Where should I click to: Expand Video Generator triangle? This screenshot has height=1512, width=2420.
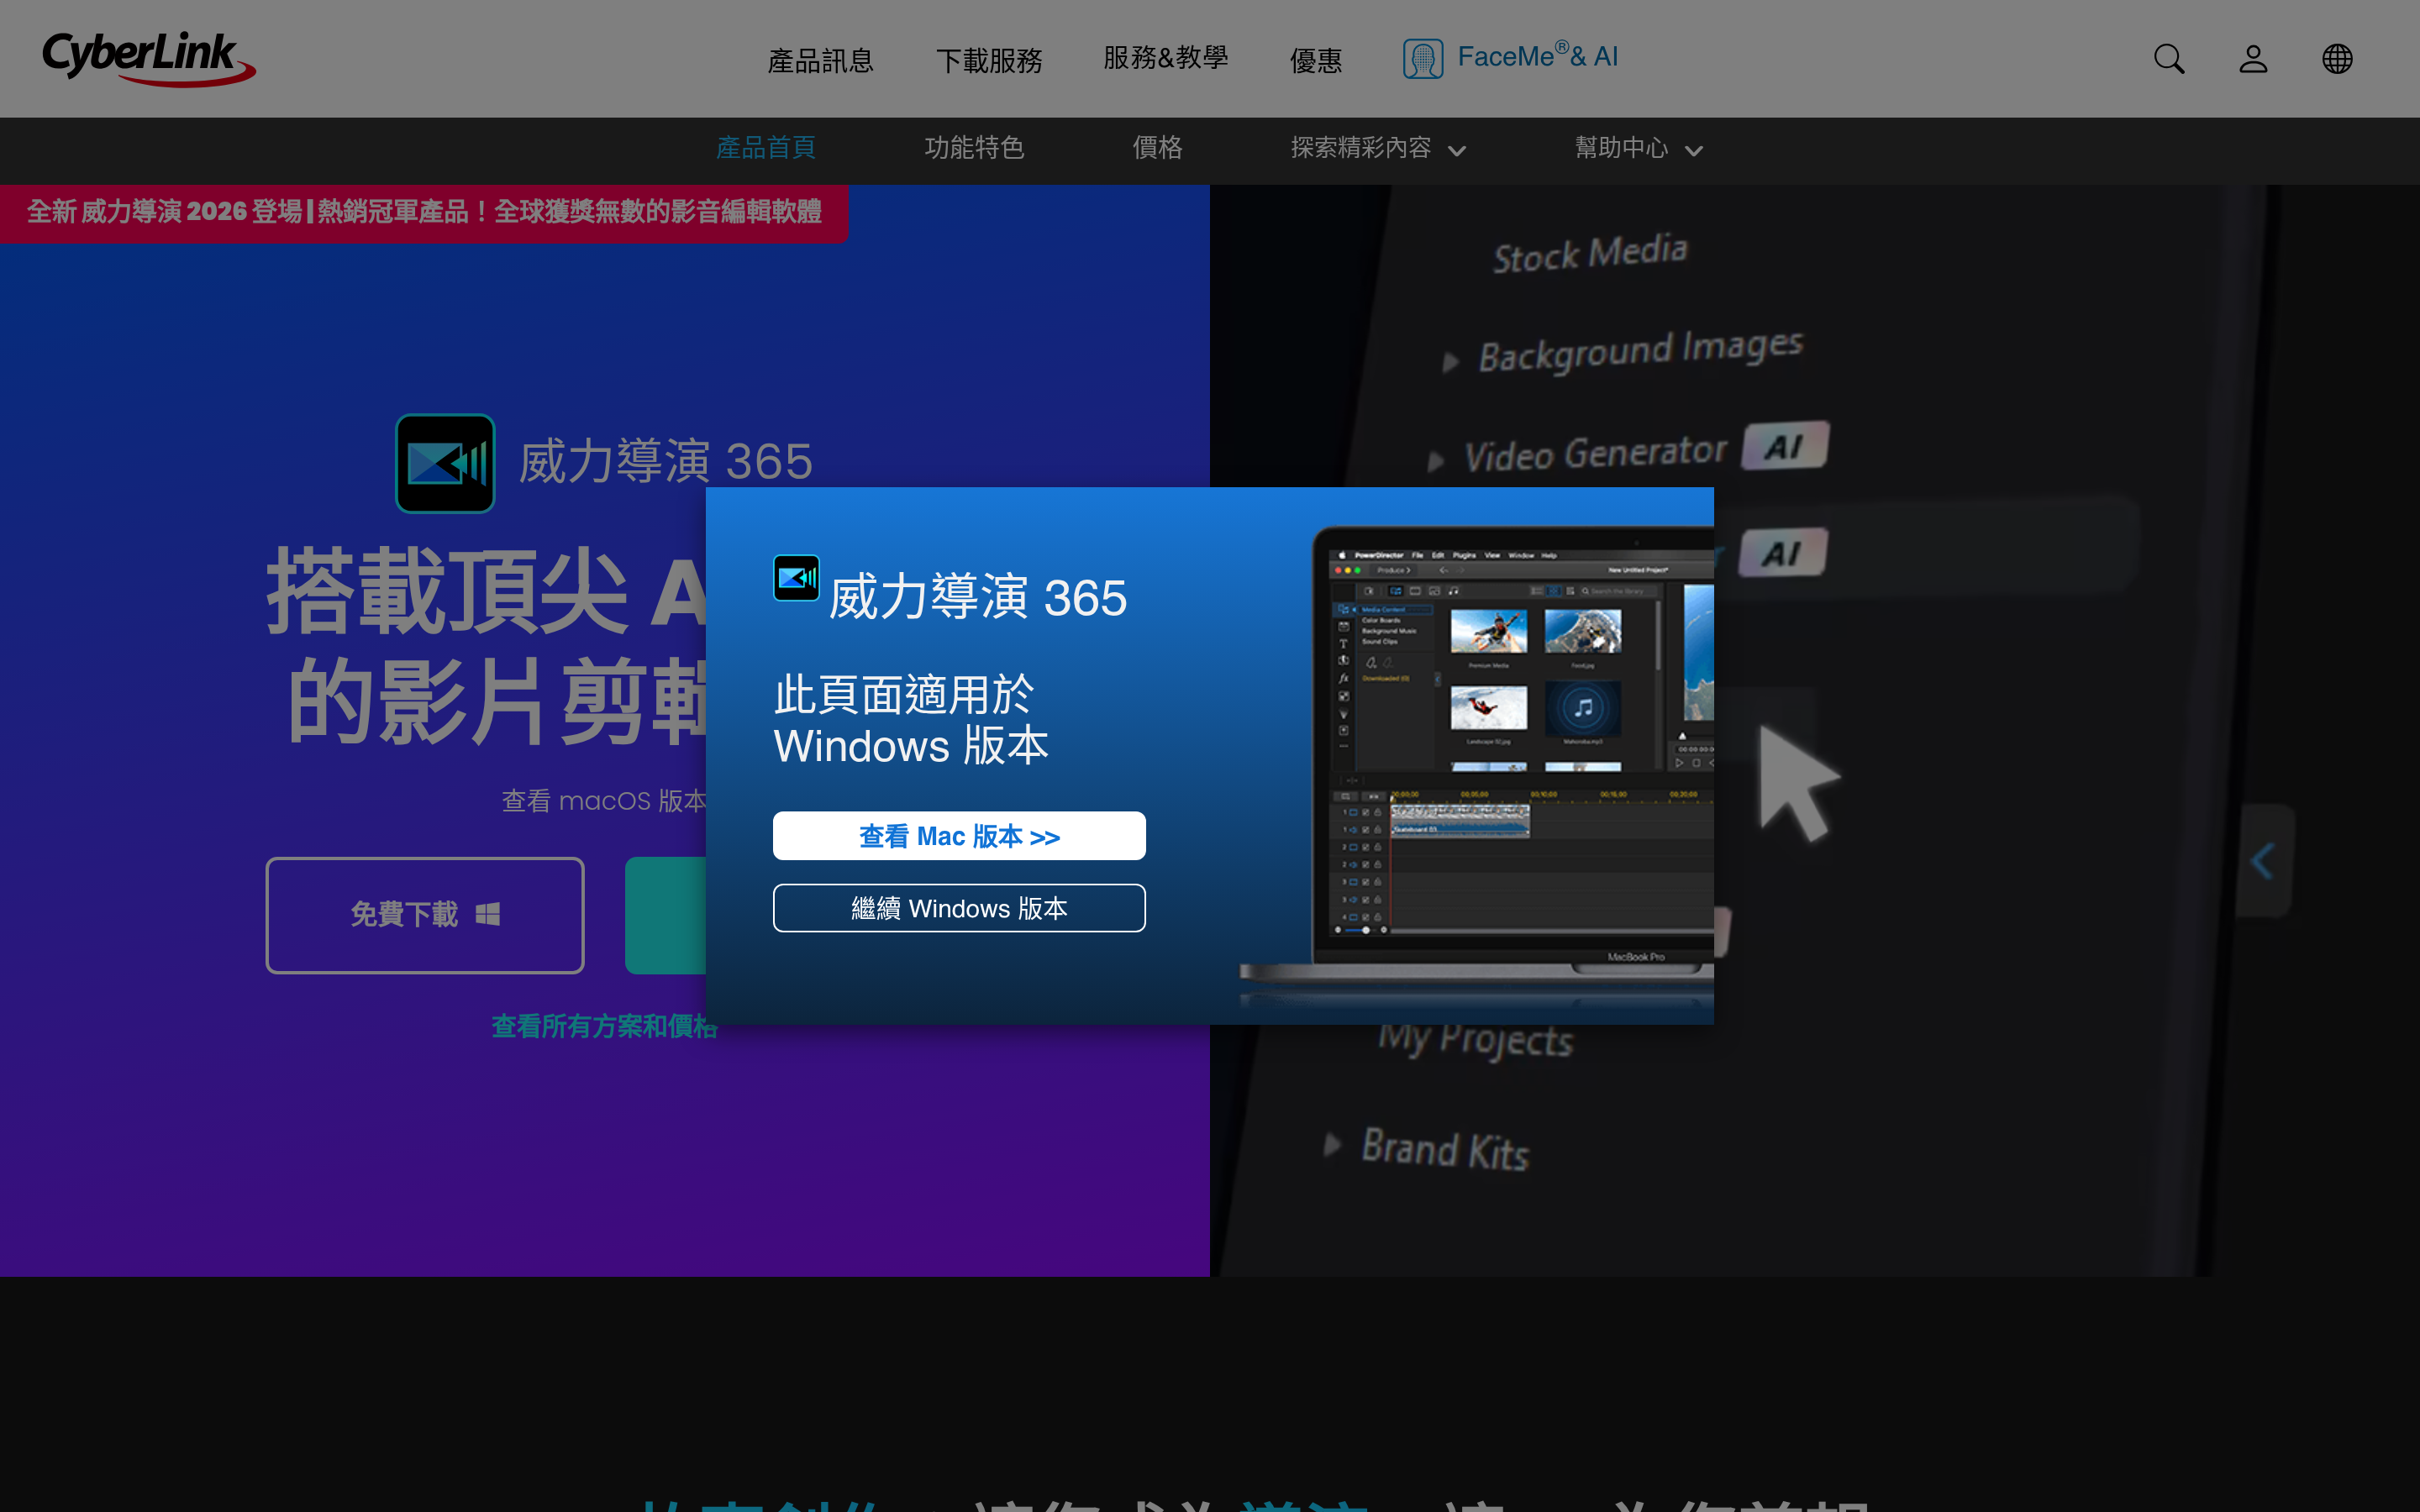tap(1436, 461)
